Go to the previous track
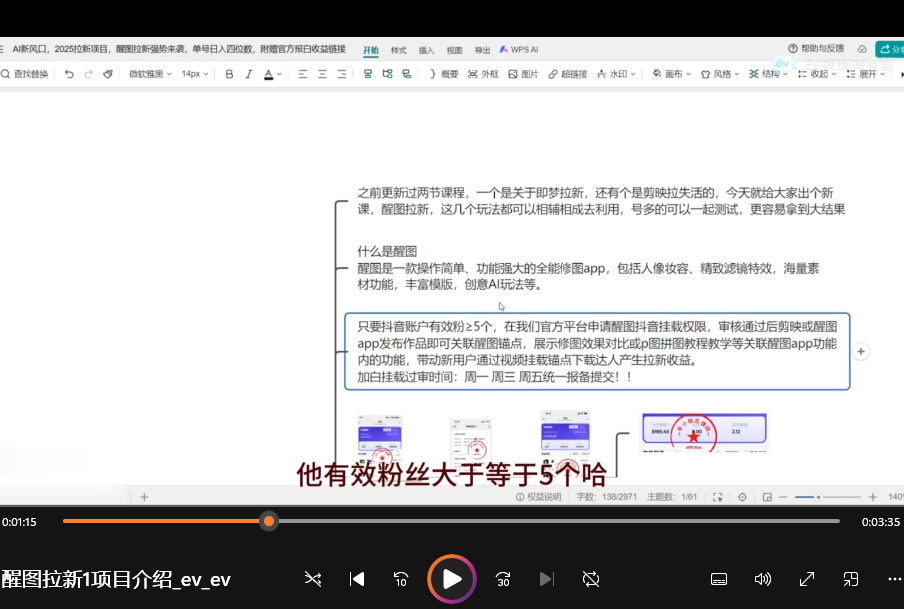This screenshot has height=609, width=904. tap(357, 579)
